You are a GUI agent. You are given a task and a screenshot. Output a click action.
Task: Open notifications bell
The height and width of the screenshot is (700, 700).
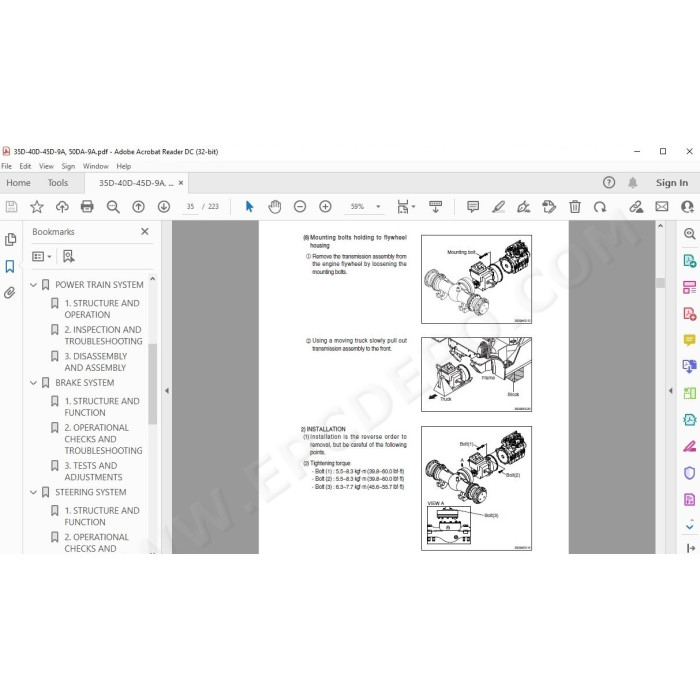[633, 183]
